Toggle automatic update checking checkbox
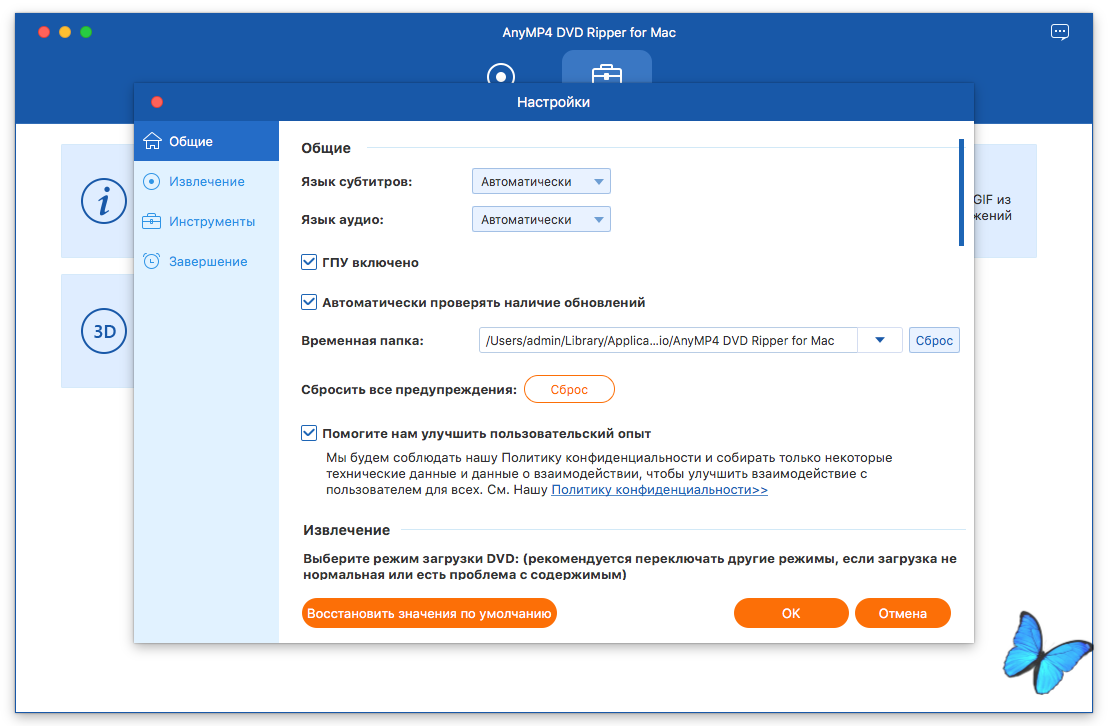The width and height of the screenshot is (1114, 726). point(309,302)
